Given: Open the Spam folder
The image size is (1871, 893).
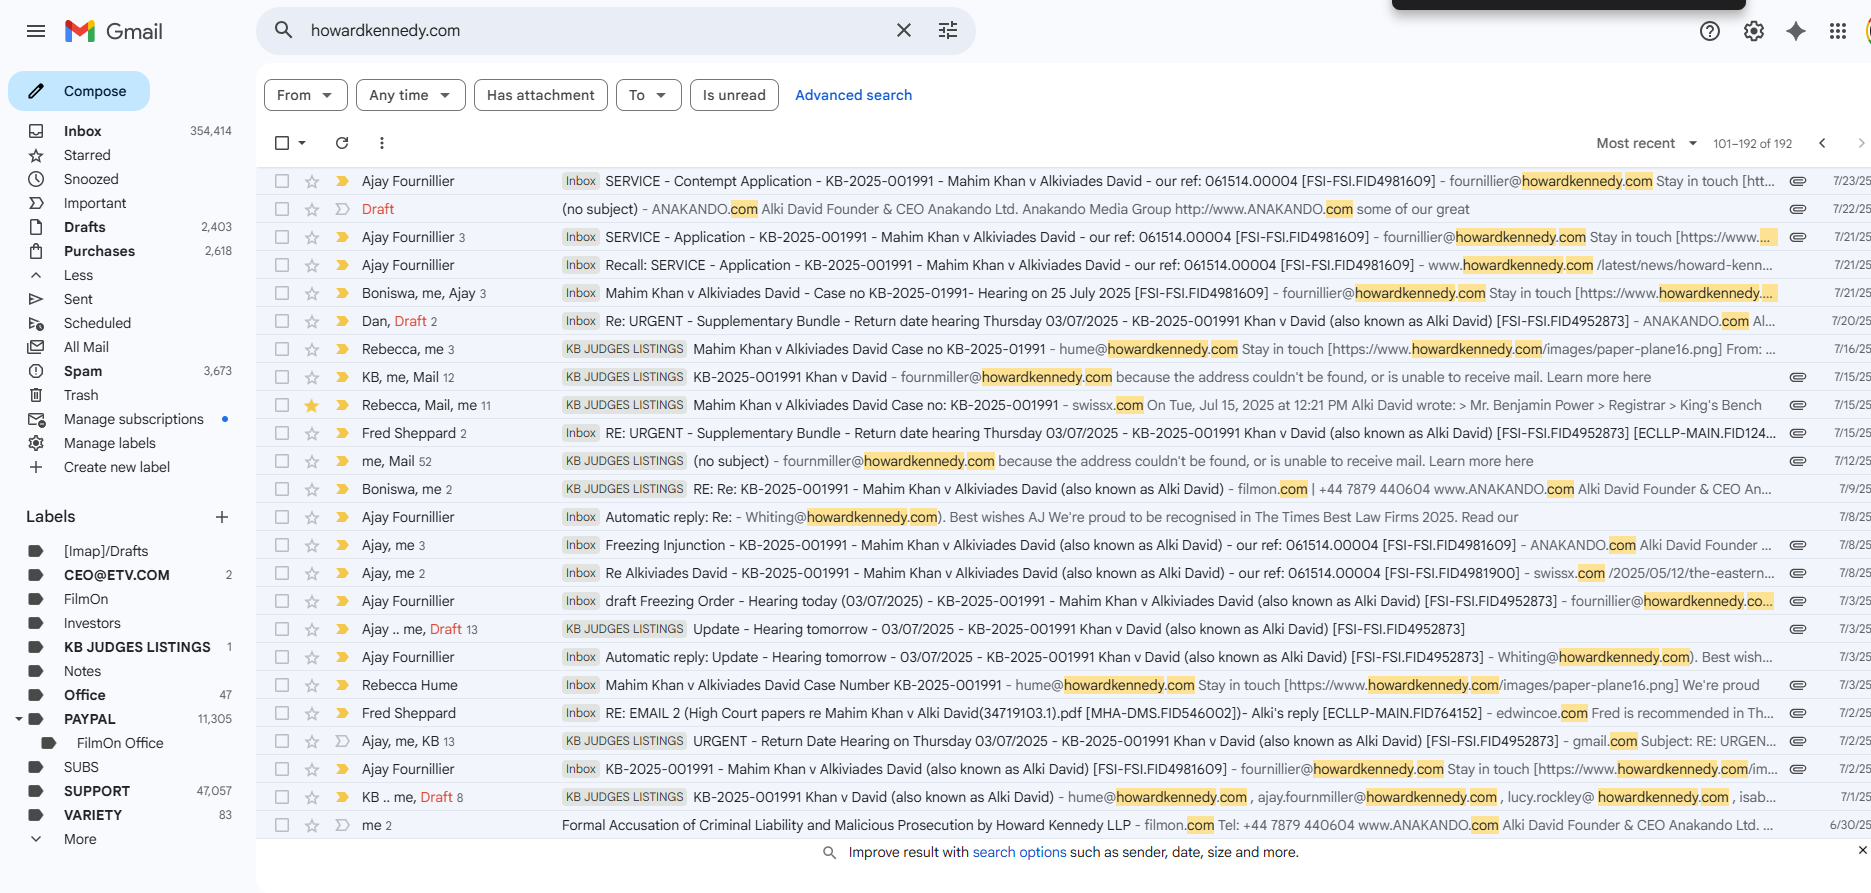Looking at the screenshot, I should (83, 371).
